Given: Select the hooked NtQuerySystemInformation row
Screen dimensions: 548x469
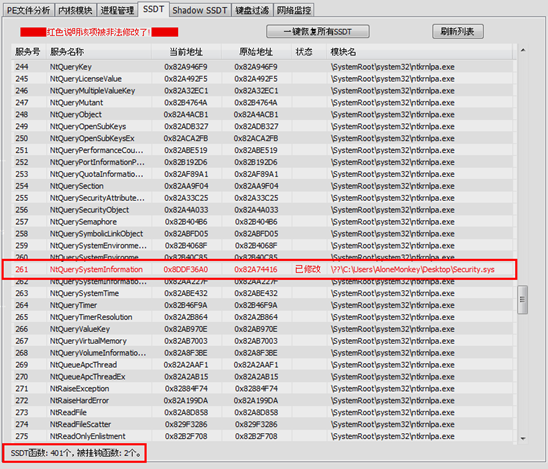Looking at the screenshot, I should pos(259,269).
